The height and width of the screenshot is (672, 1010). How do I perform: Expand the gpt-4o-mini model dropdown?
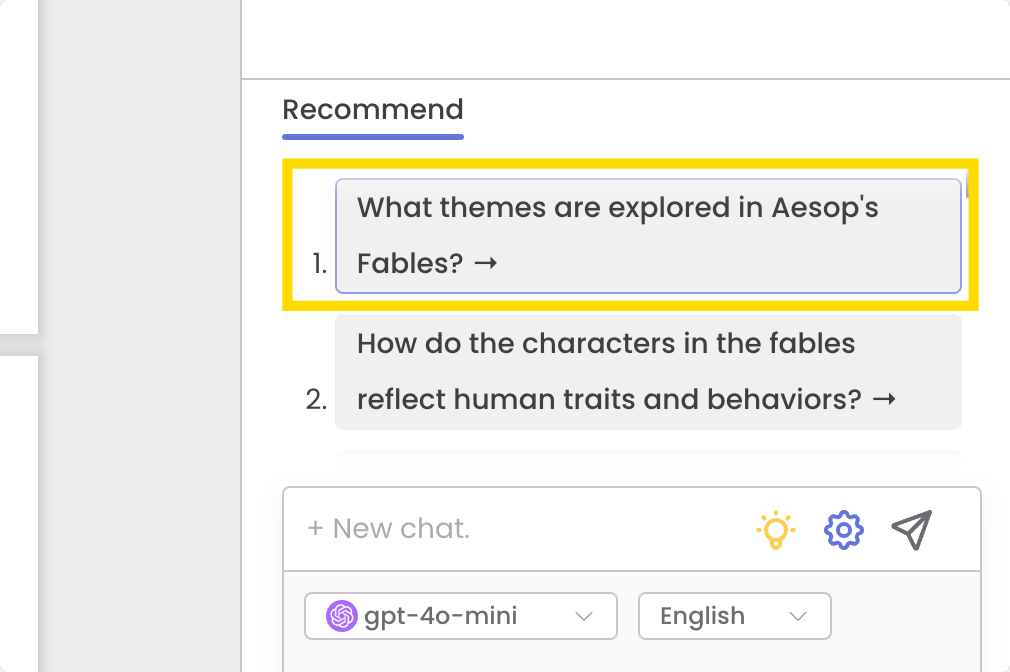[461, 616]
